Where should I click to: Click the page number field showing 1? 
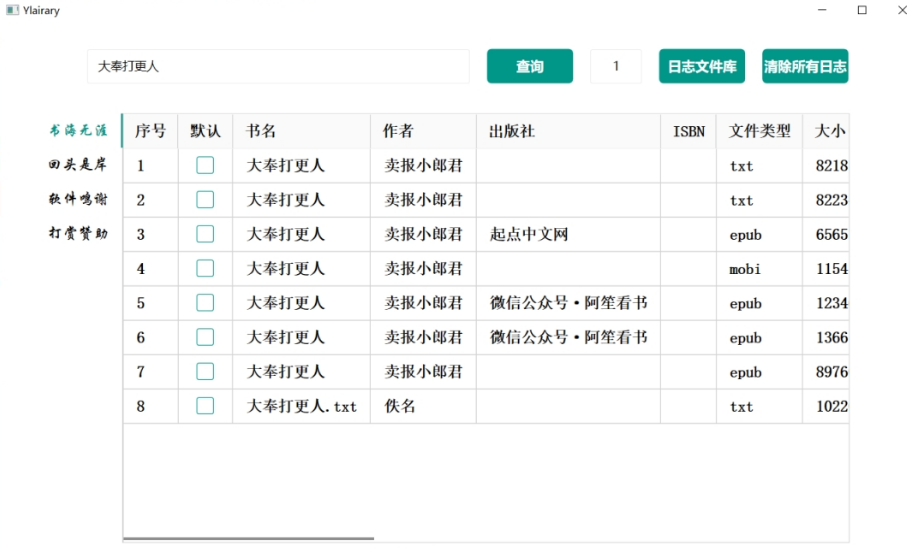pos(616,66)
